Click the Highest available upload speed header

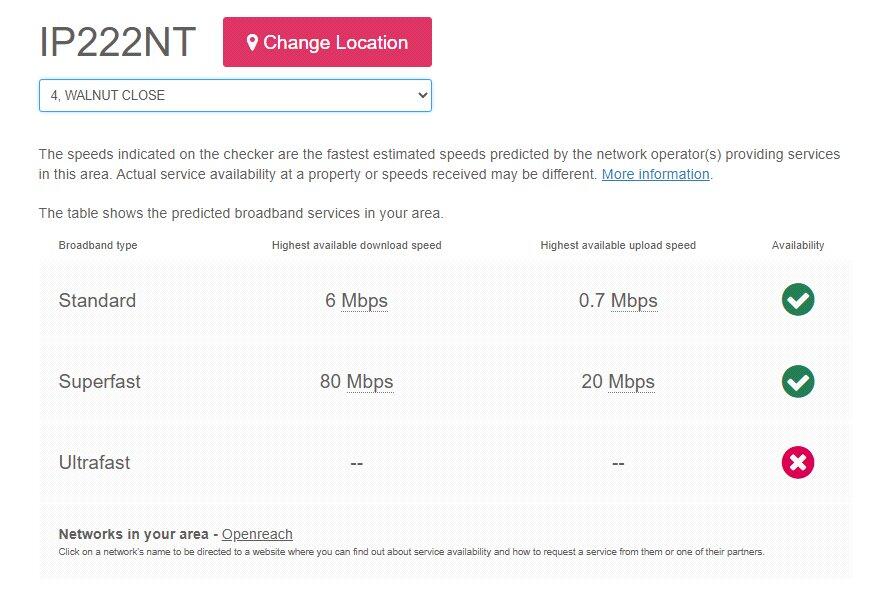tap(618, 245)
